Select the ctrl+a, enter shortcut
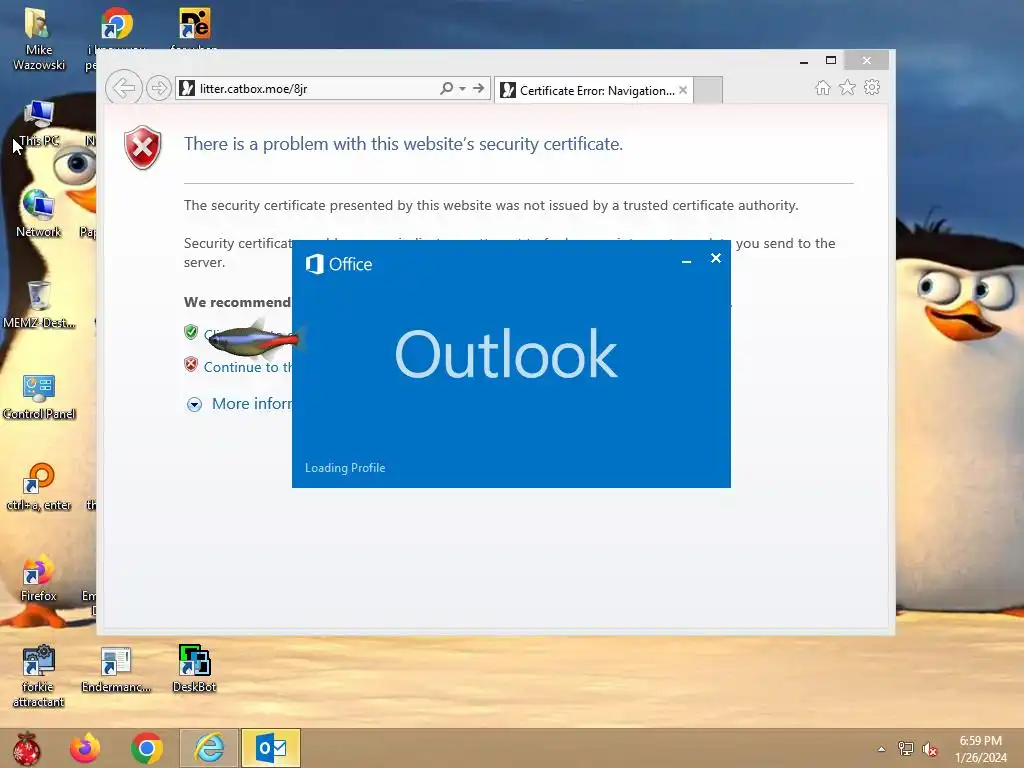The image size is (1024, 768). pos(39,487)
